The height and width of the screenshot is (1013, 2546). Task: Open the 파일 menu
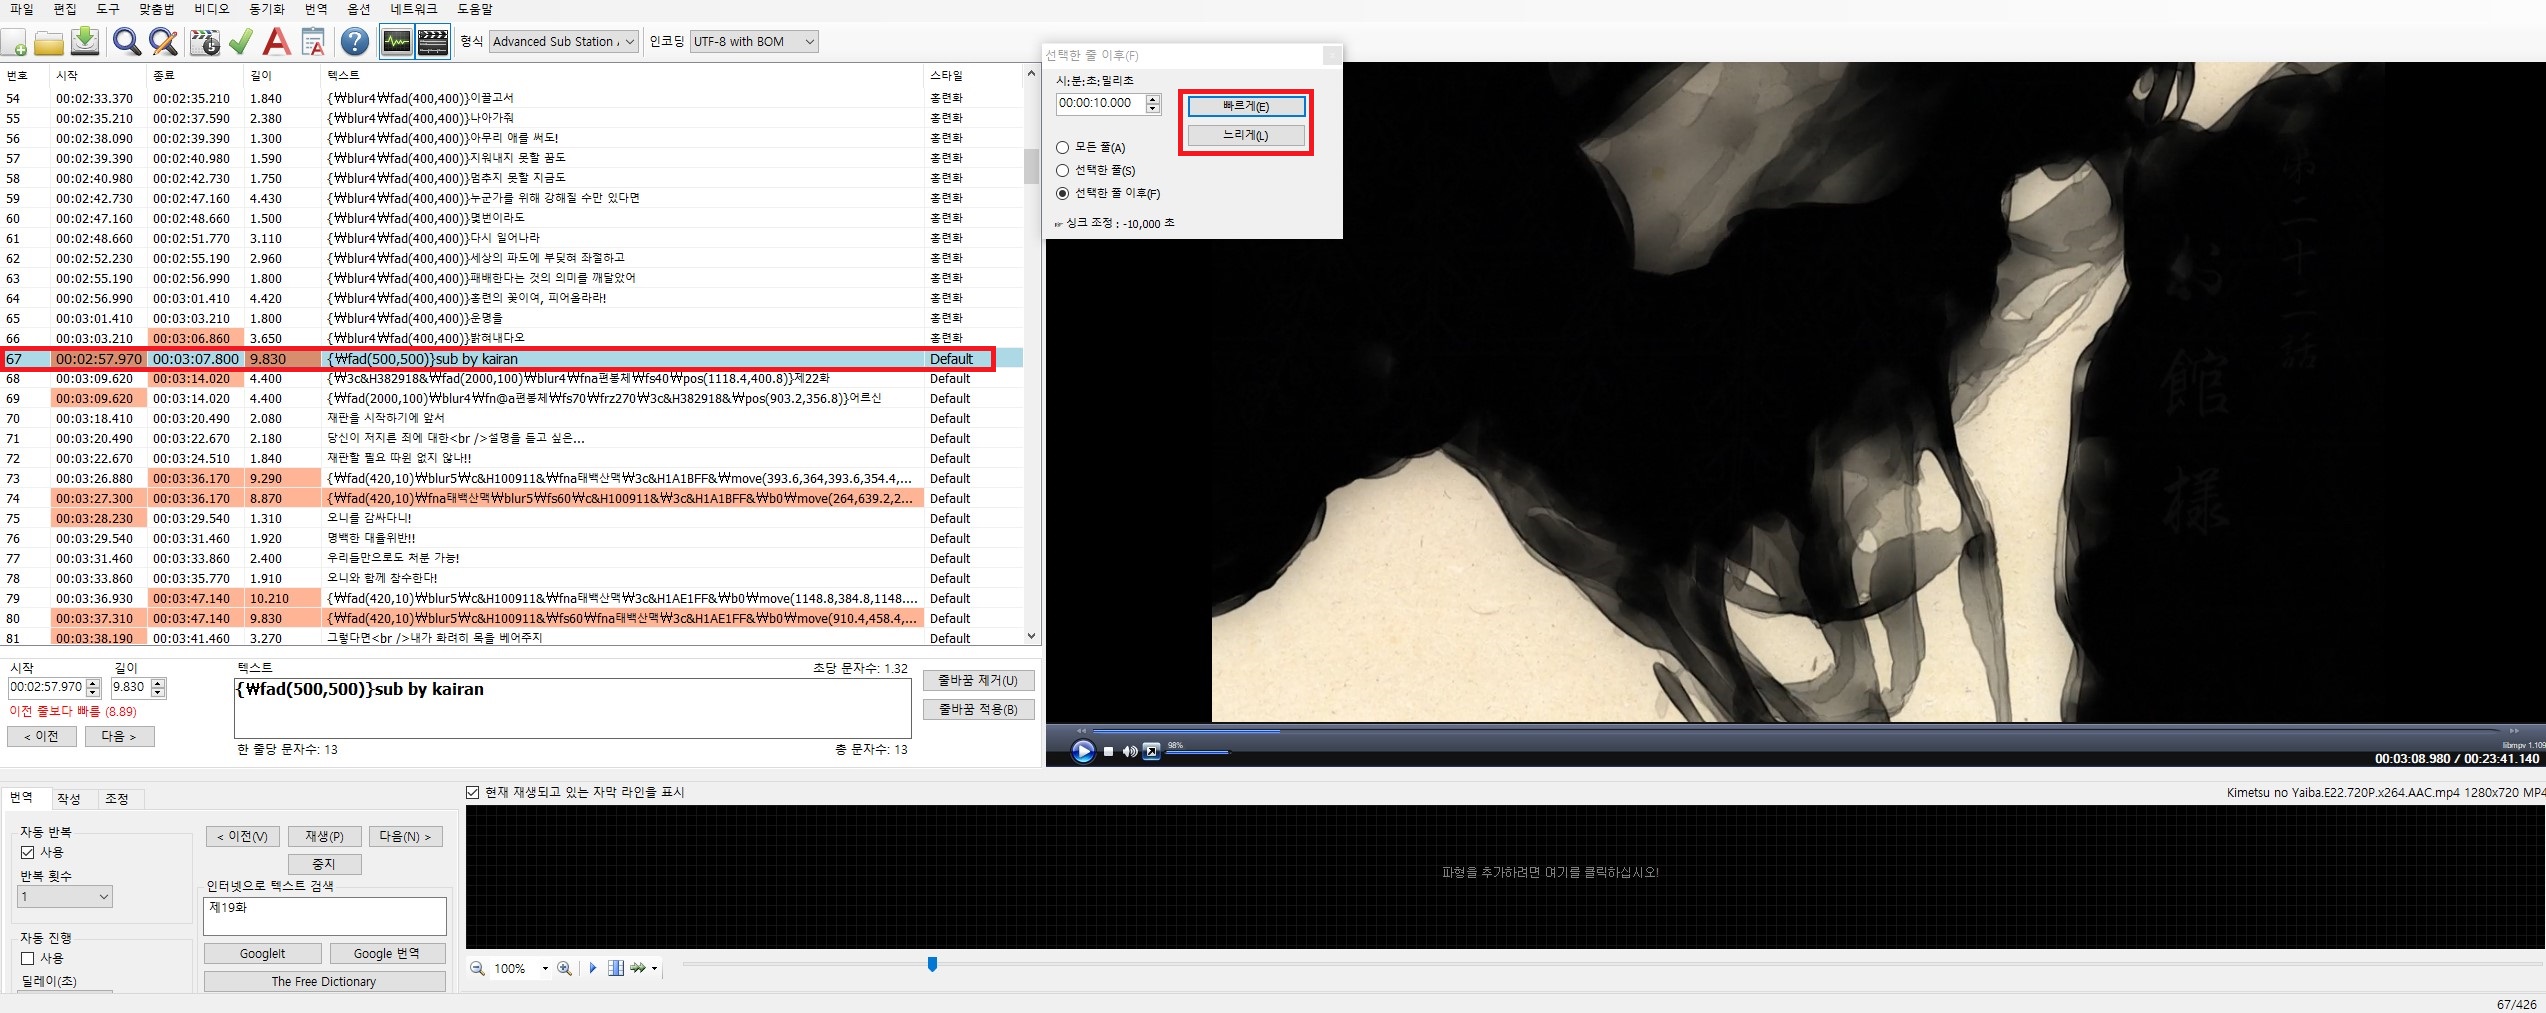pos(21,9)
